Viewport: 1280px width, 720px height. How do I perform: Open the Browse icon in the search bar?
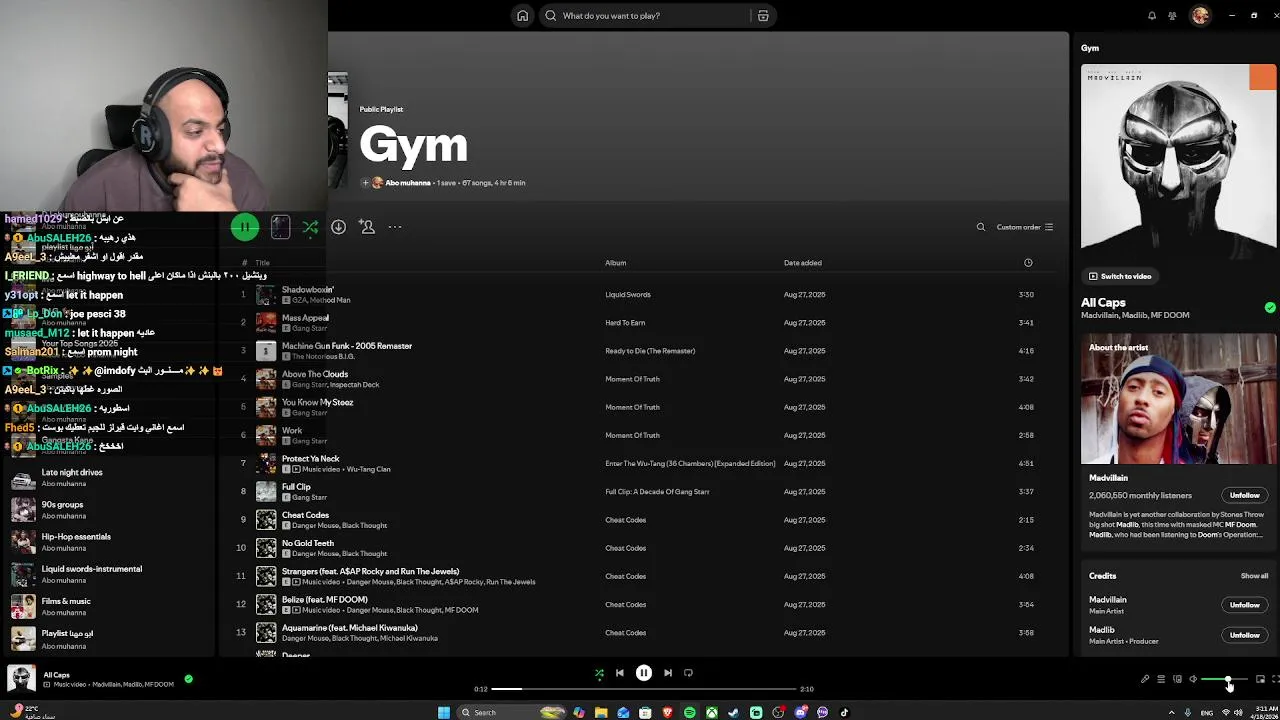coord(763,16)
